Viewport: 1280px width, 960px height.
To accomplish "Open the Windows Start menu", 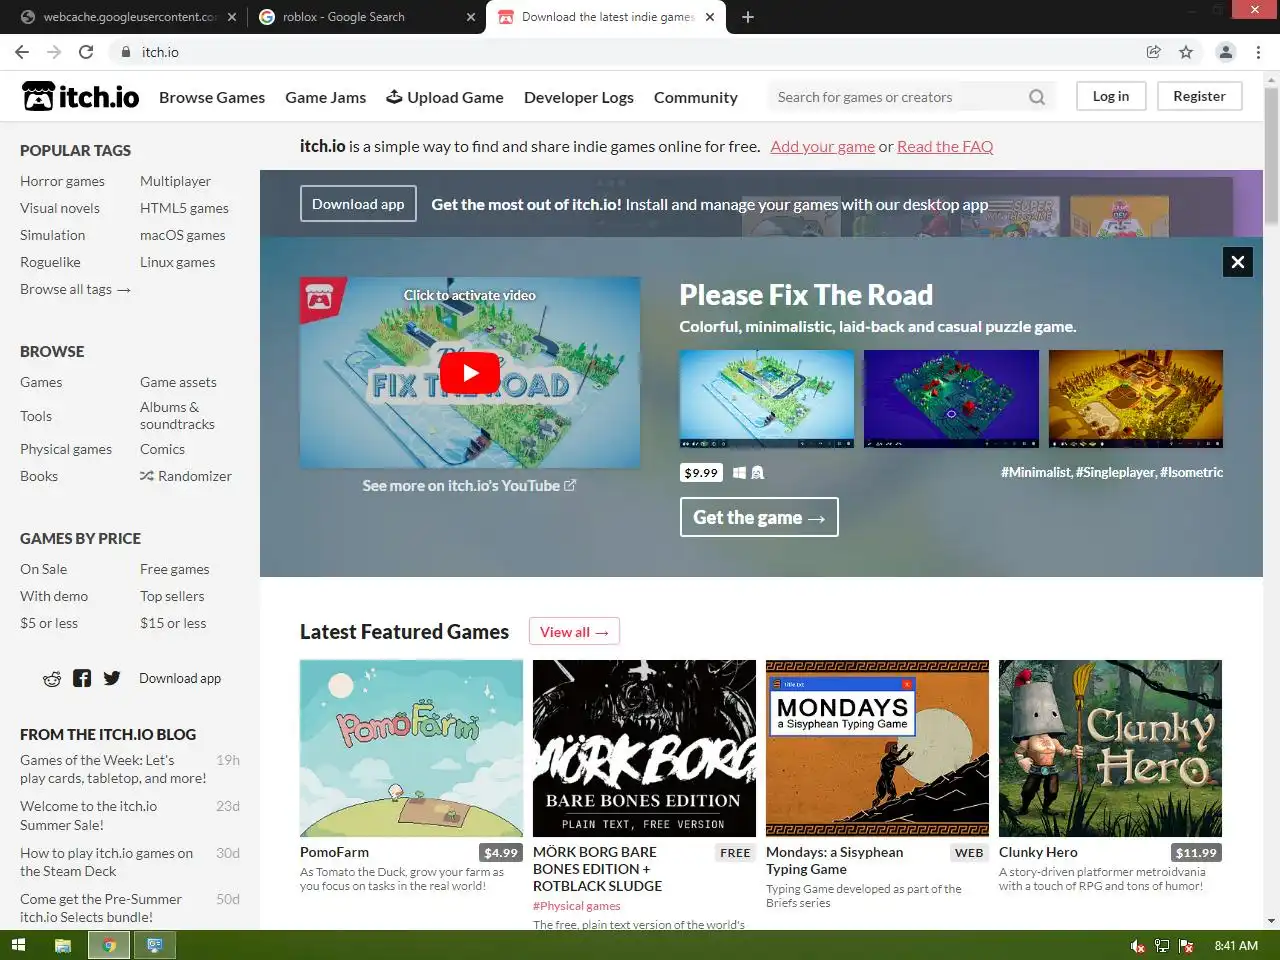I will 18,945.
